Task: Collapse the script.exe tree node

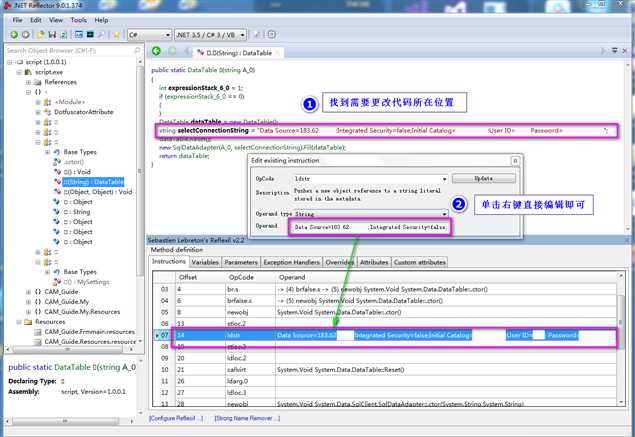Action: pos(19,72)
